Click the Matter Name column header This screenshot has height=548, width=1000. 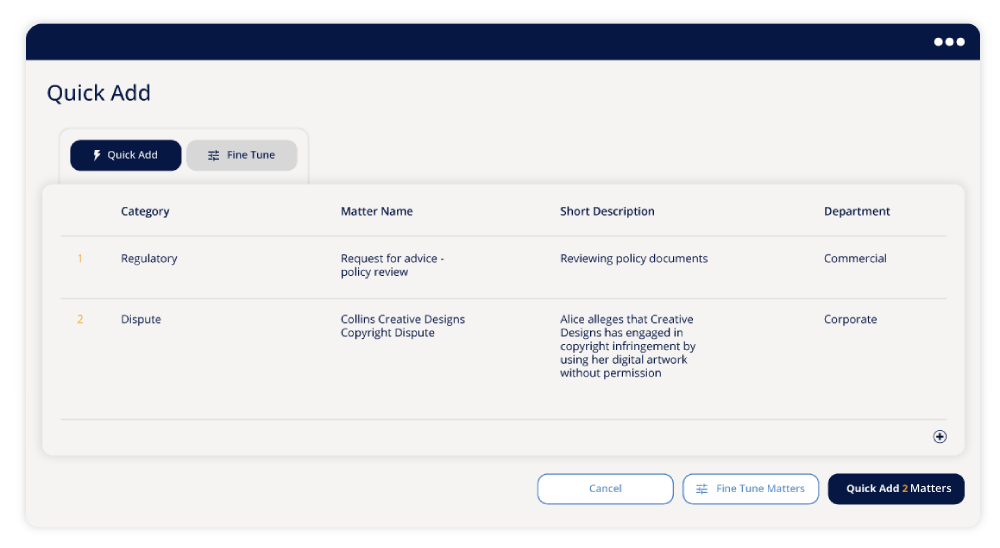tap(376, 212)
